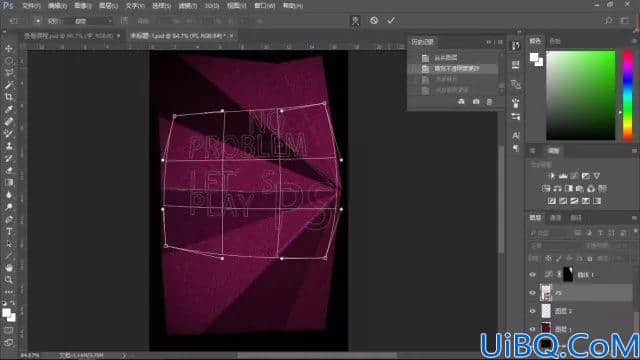Click the trash icon in History panel

click(x=489, y=102)
